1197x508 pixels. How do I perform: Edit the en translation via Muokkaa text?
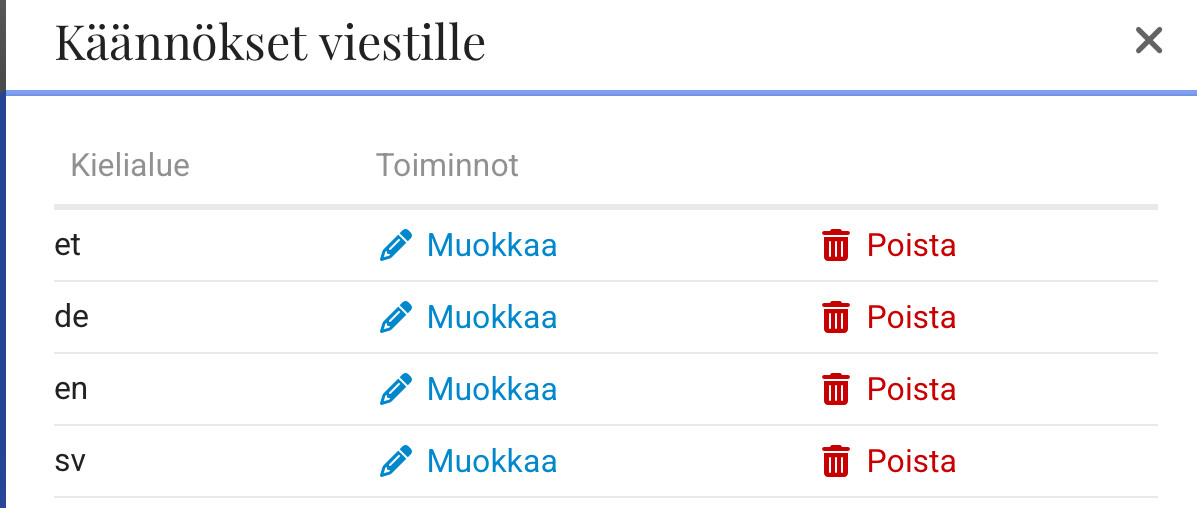491,389
